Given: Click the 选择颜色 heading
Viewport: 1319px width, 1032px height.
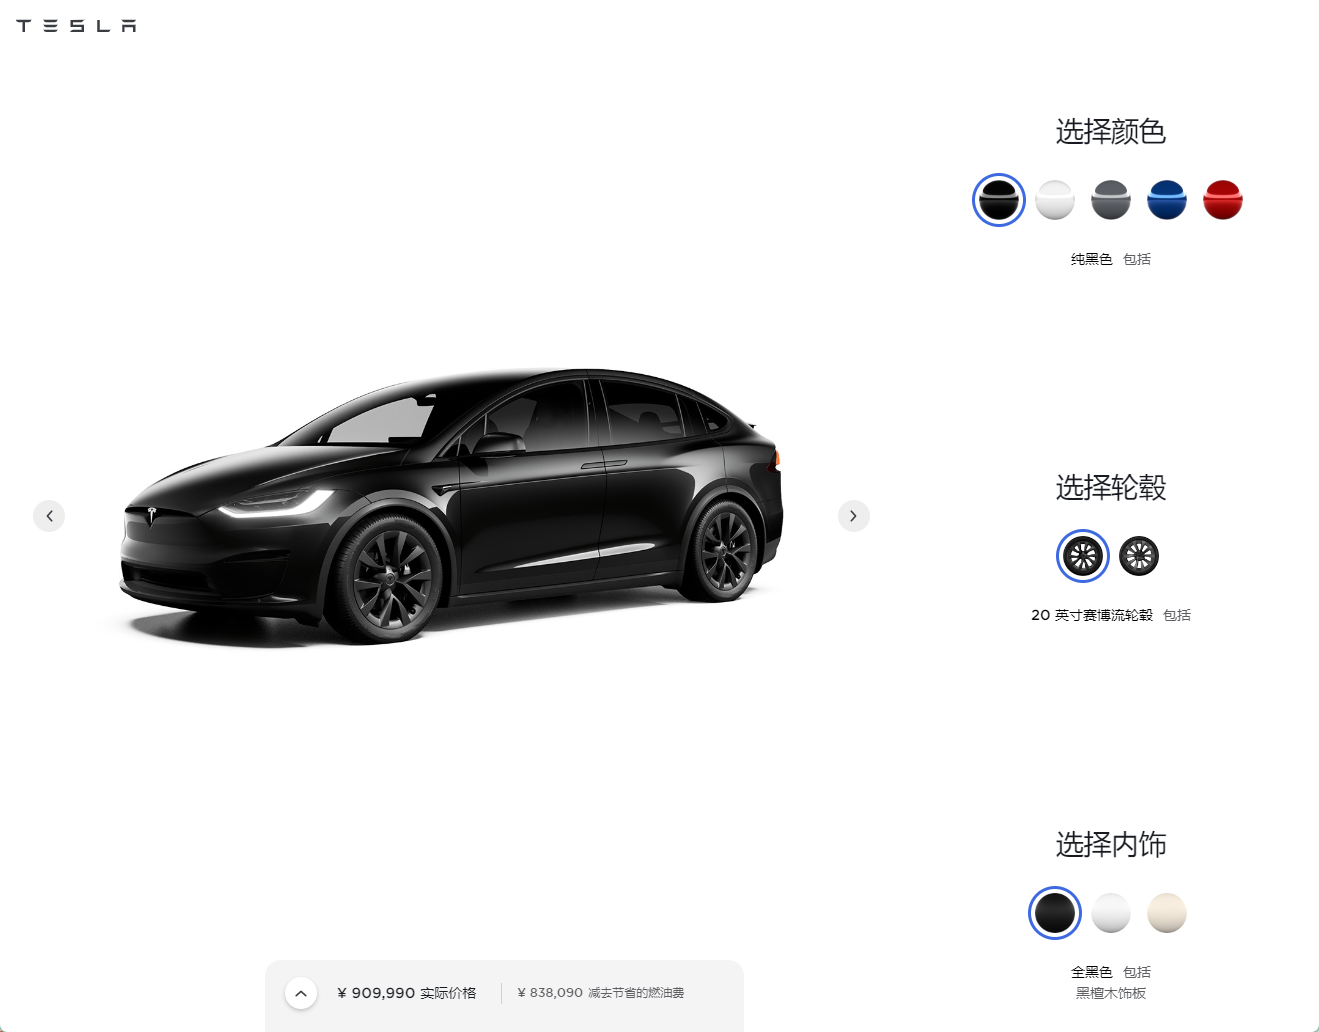Looking at the screenshot, I should pos(1111,131).
